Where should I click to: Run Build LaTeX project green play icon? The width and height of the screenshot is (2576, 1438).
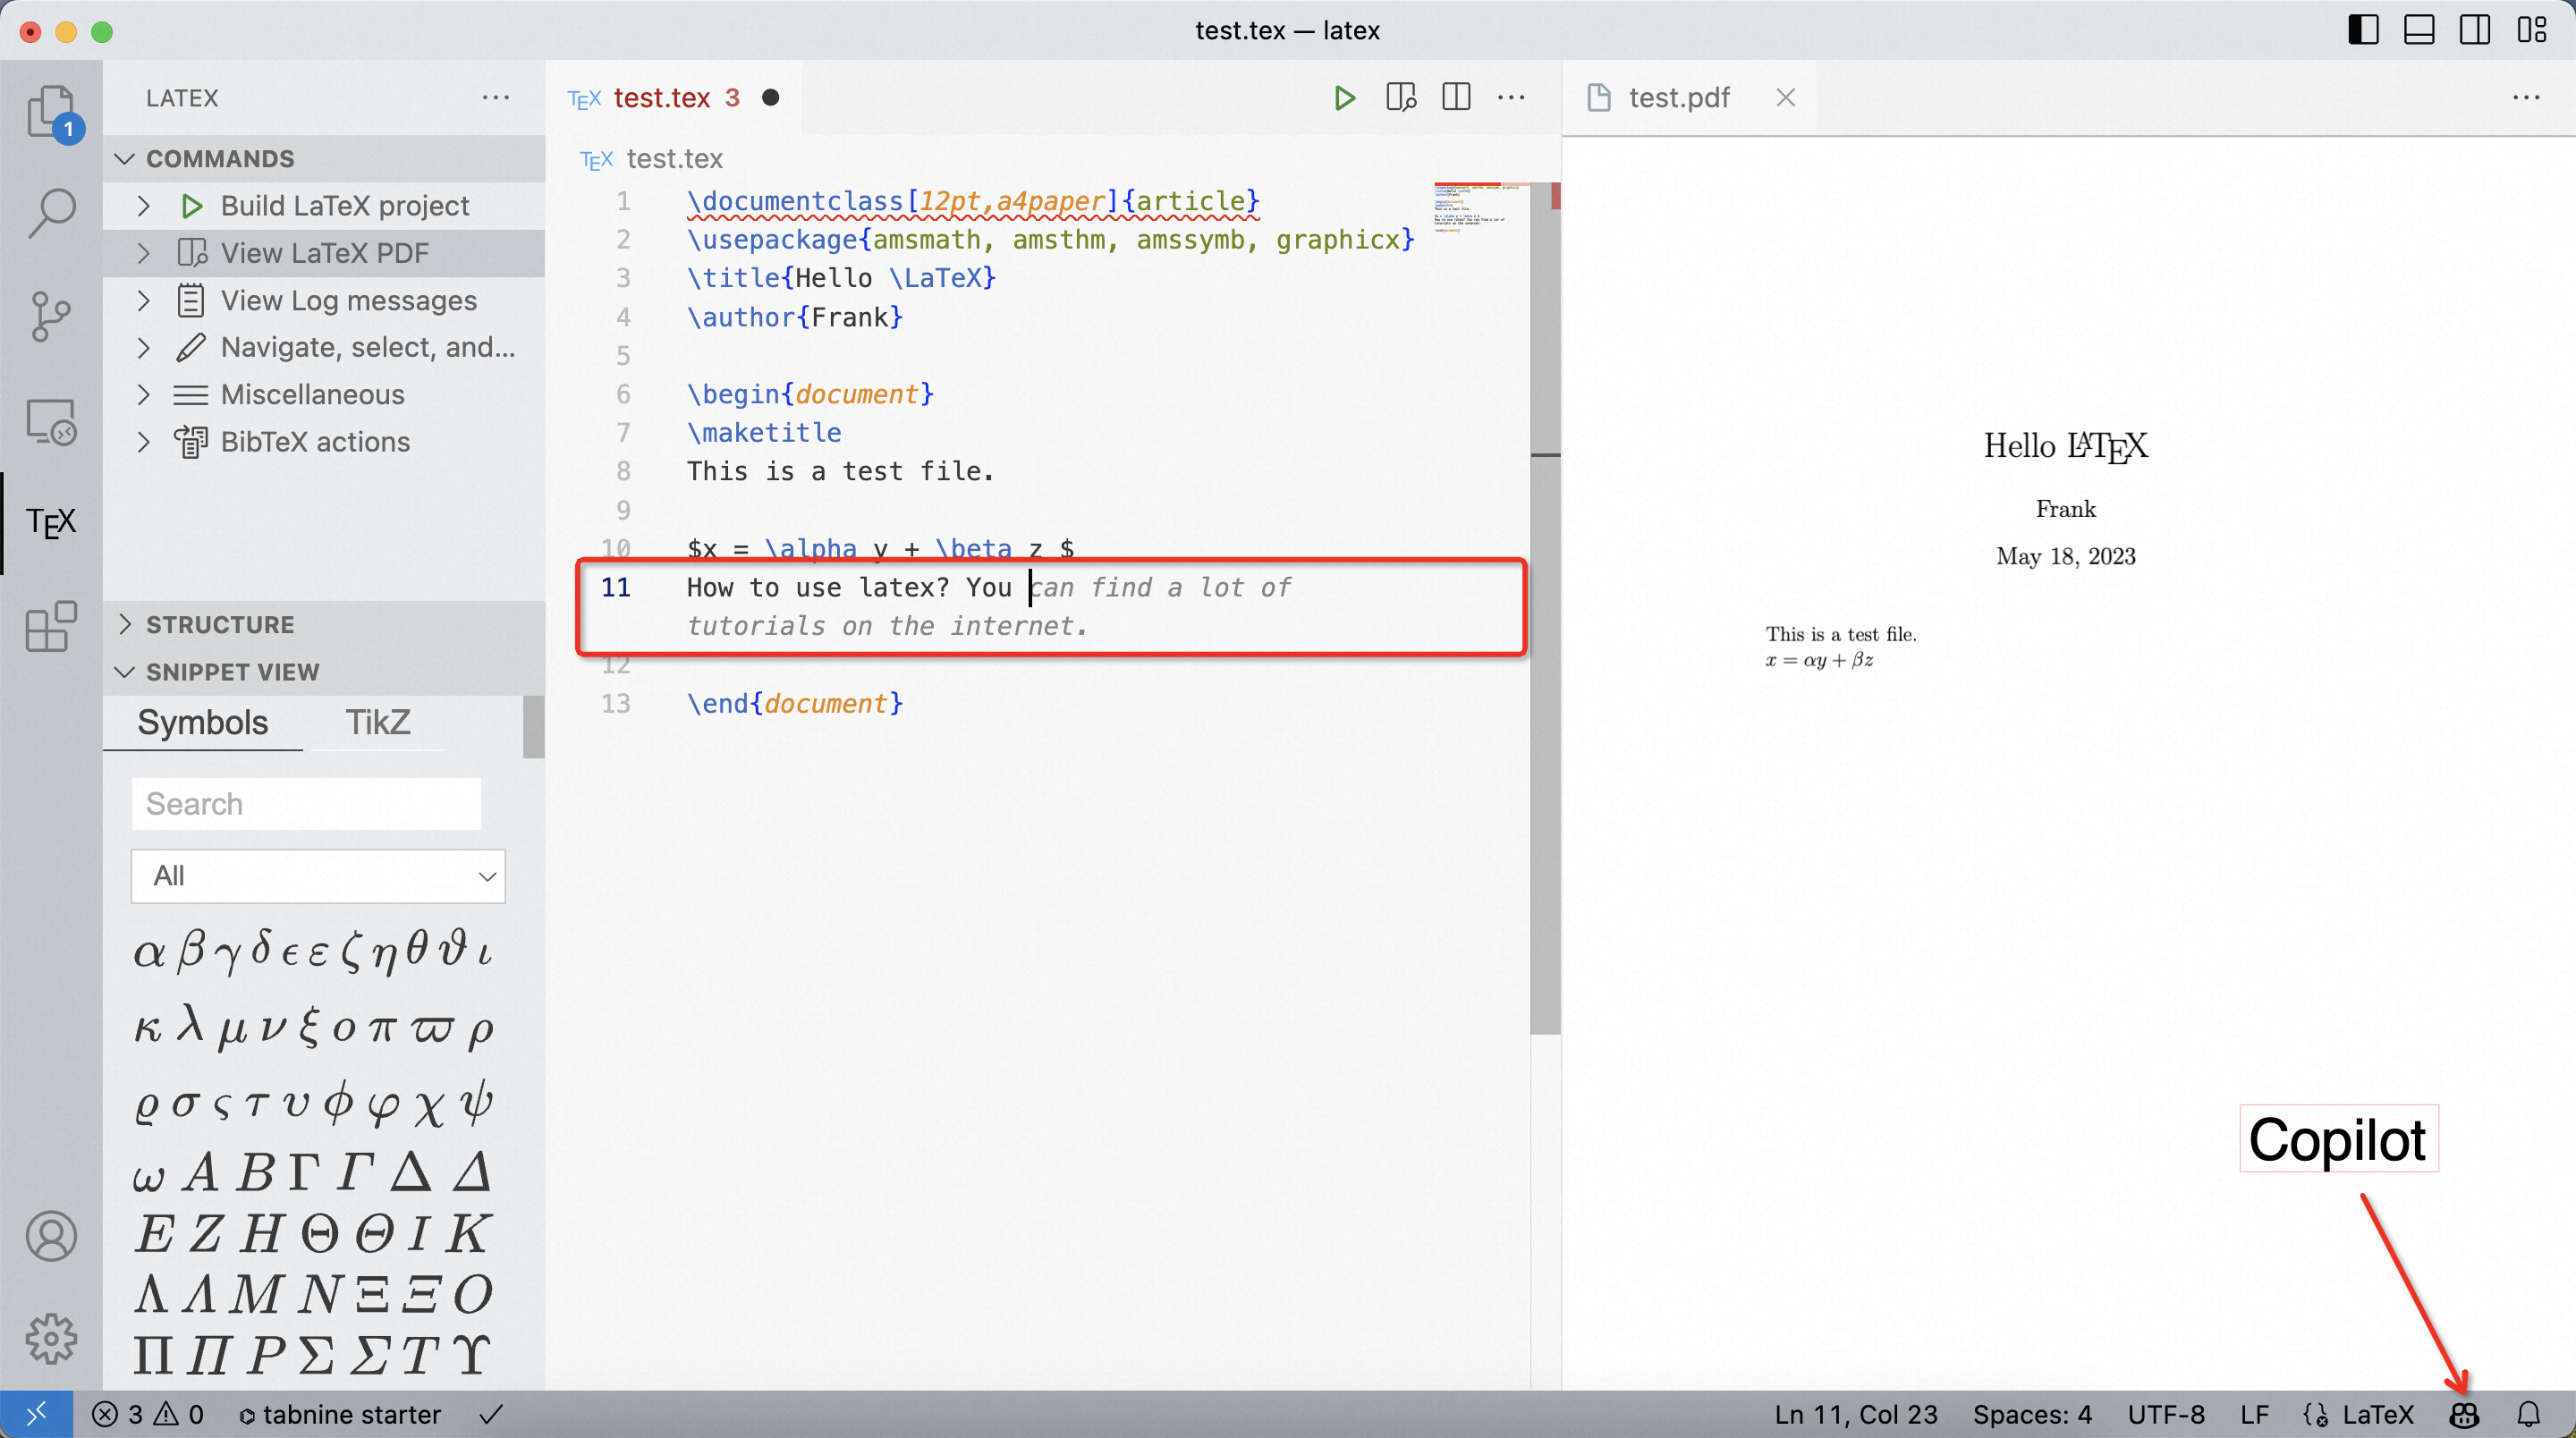tap(1345, 98)
